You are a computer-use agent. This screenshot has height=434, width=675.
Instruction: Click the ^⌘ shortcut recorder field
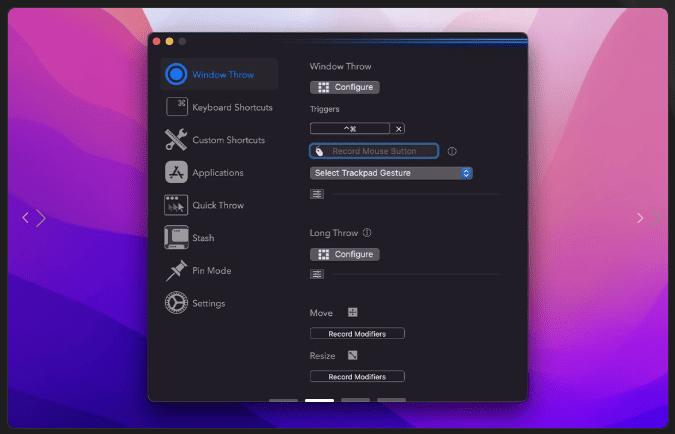coord(350,129)
